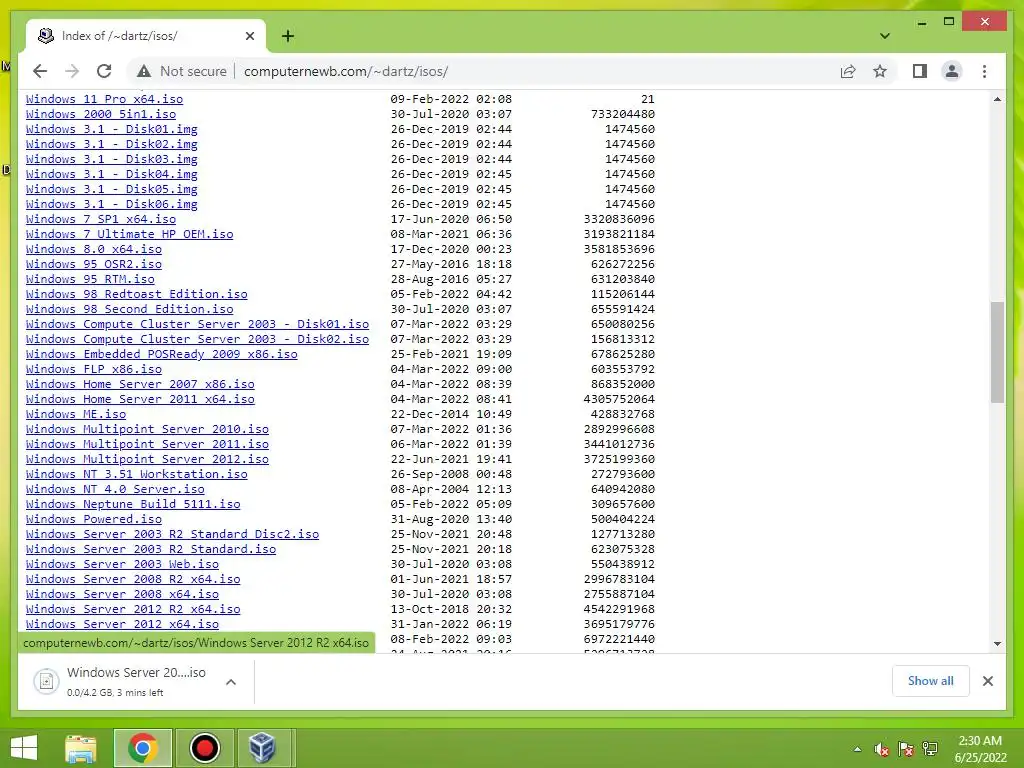Open Windows NT 4.0 Server.iso

coord(115,490)
